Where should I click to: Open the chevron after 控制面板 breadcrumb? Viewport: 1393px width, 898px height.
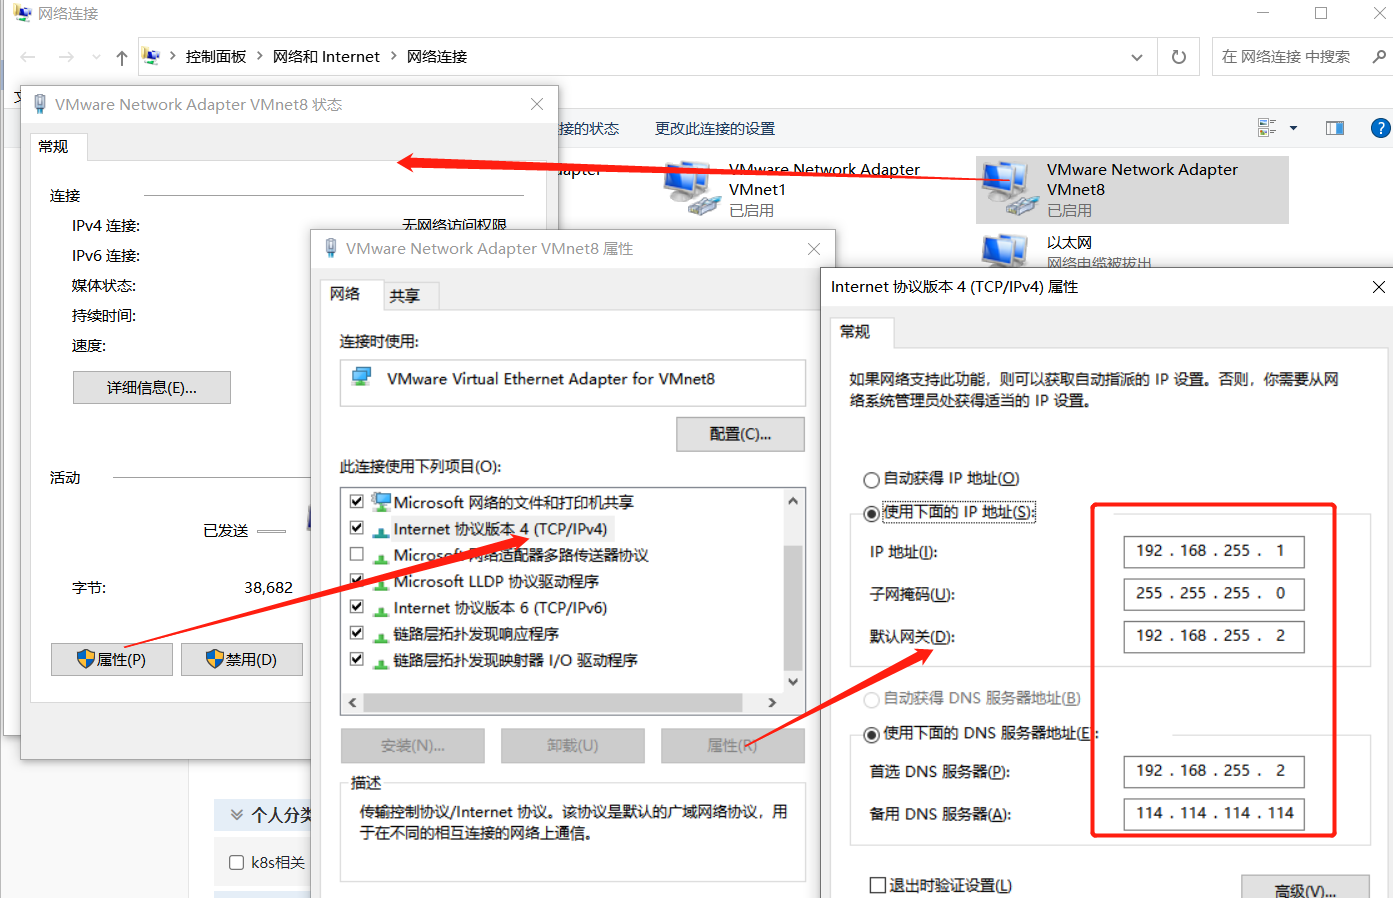click(x=260, y=57)
